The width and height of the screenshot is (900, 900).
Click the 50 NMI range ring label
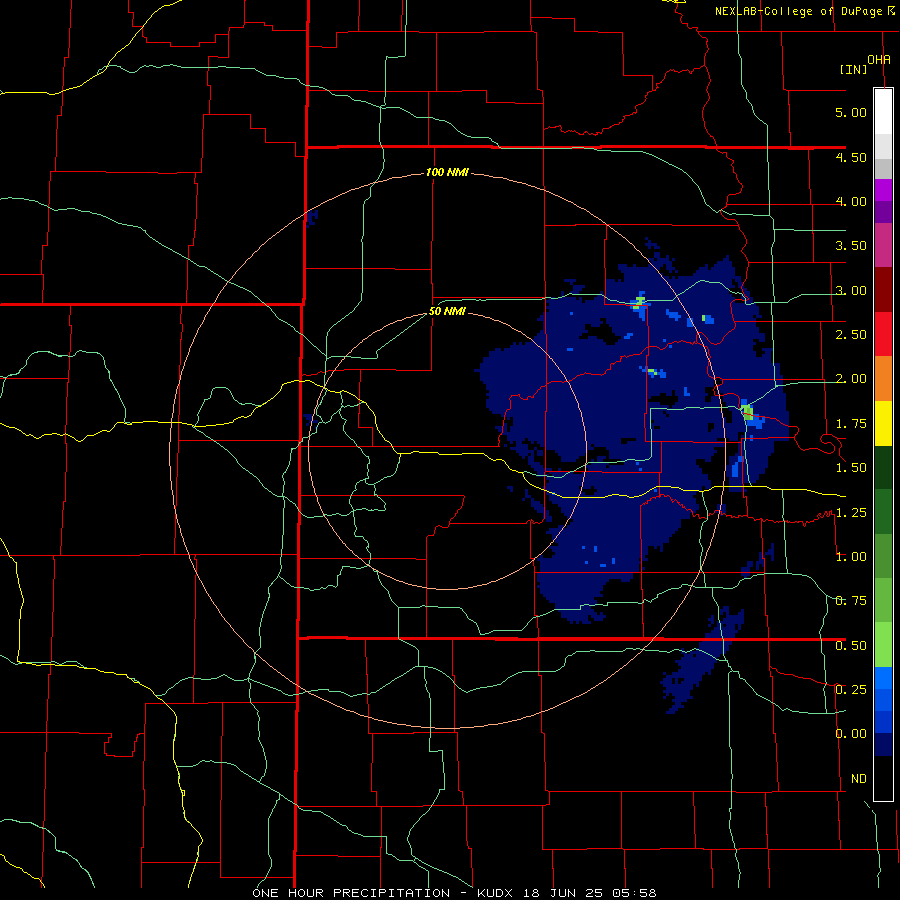[447, 312]
